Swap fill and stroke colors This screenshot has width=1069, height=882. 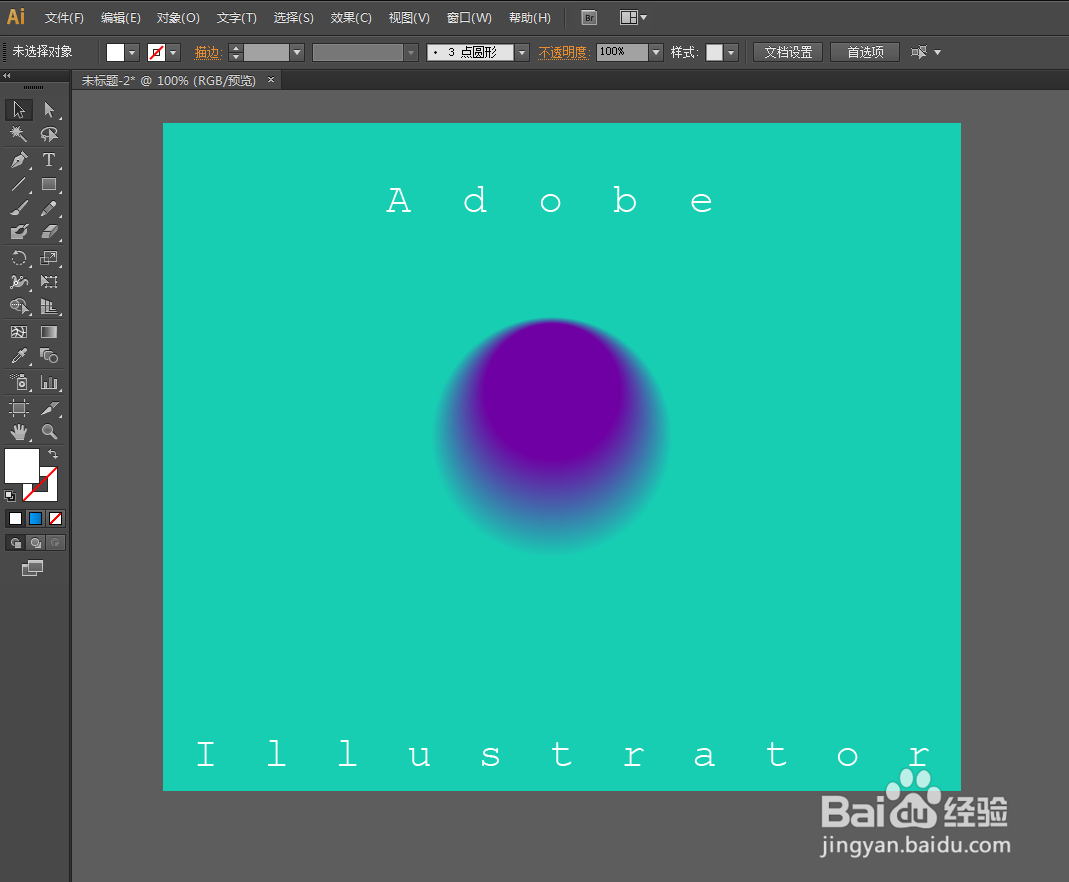[x=53, y=454]
